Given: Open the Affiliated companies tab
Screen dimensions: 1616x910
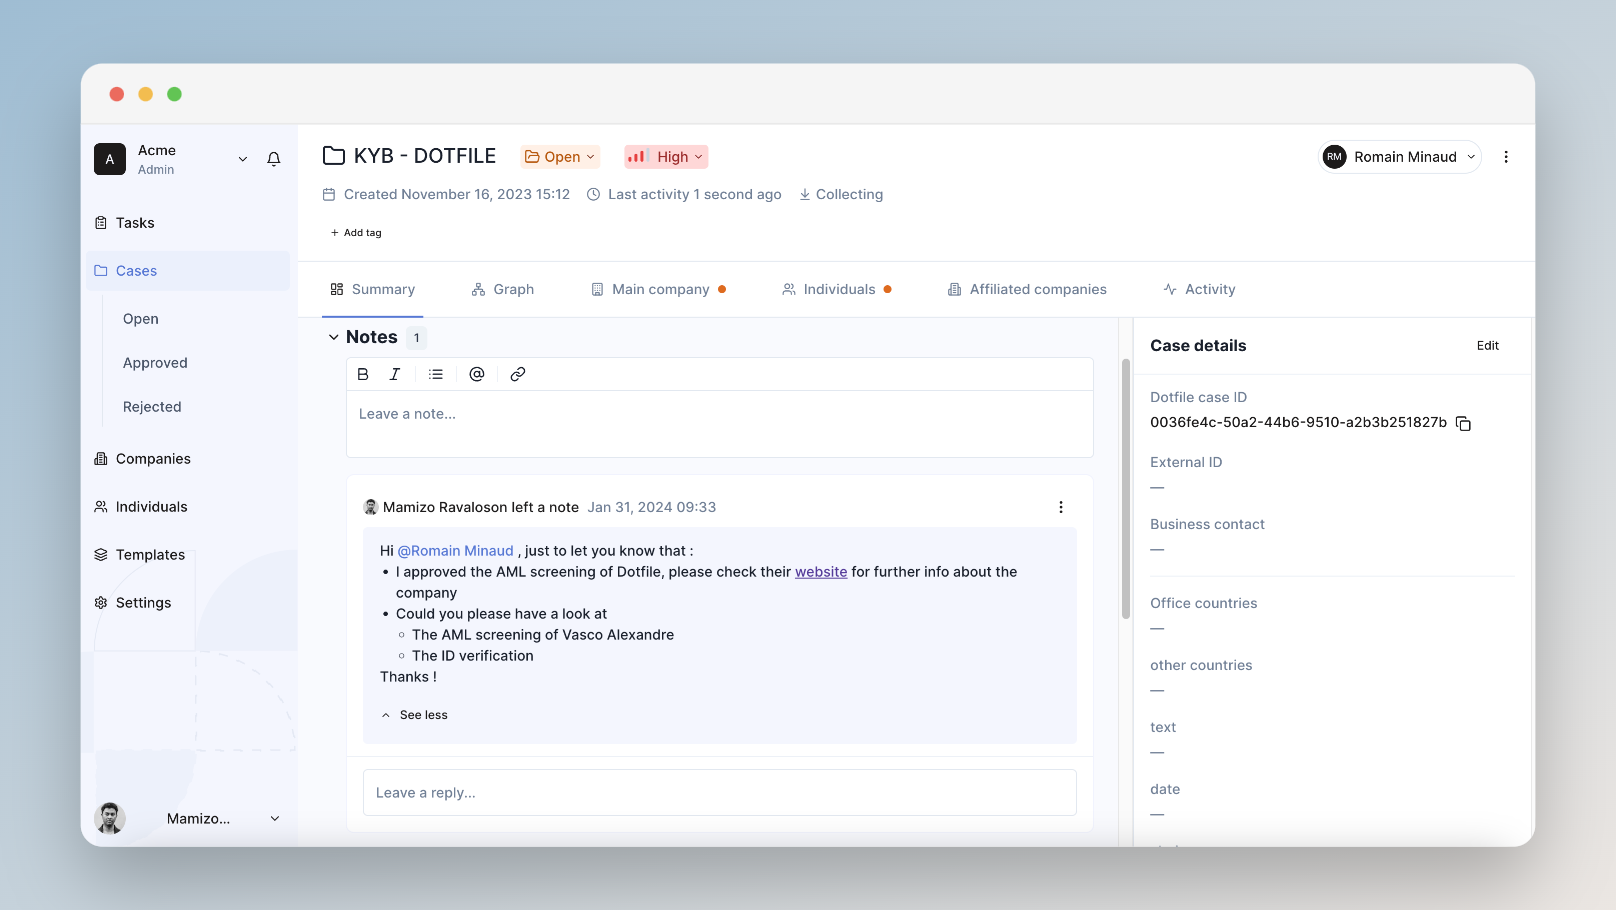Looking at the screenshot, I should (1027, 289).
